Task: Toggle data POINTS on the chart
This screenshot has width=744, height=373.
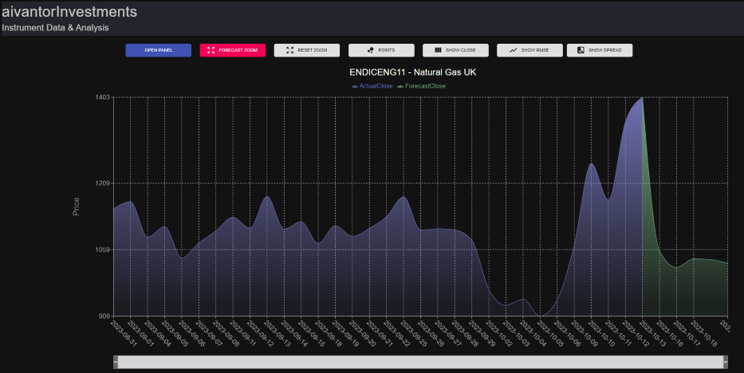Action: pos(381,50)
